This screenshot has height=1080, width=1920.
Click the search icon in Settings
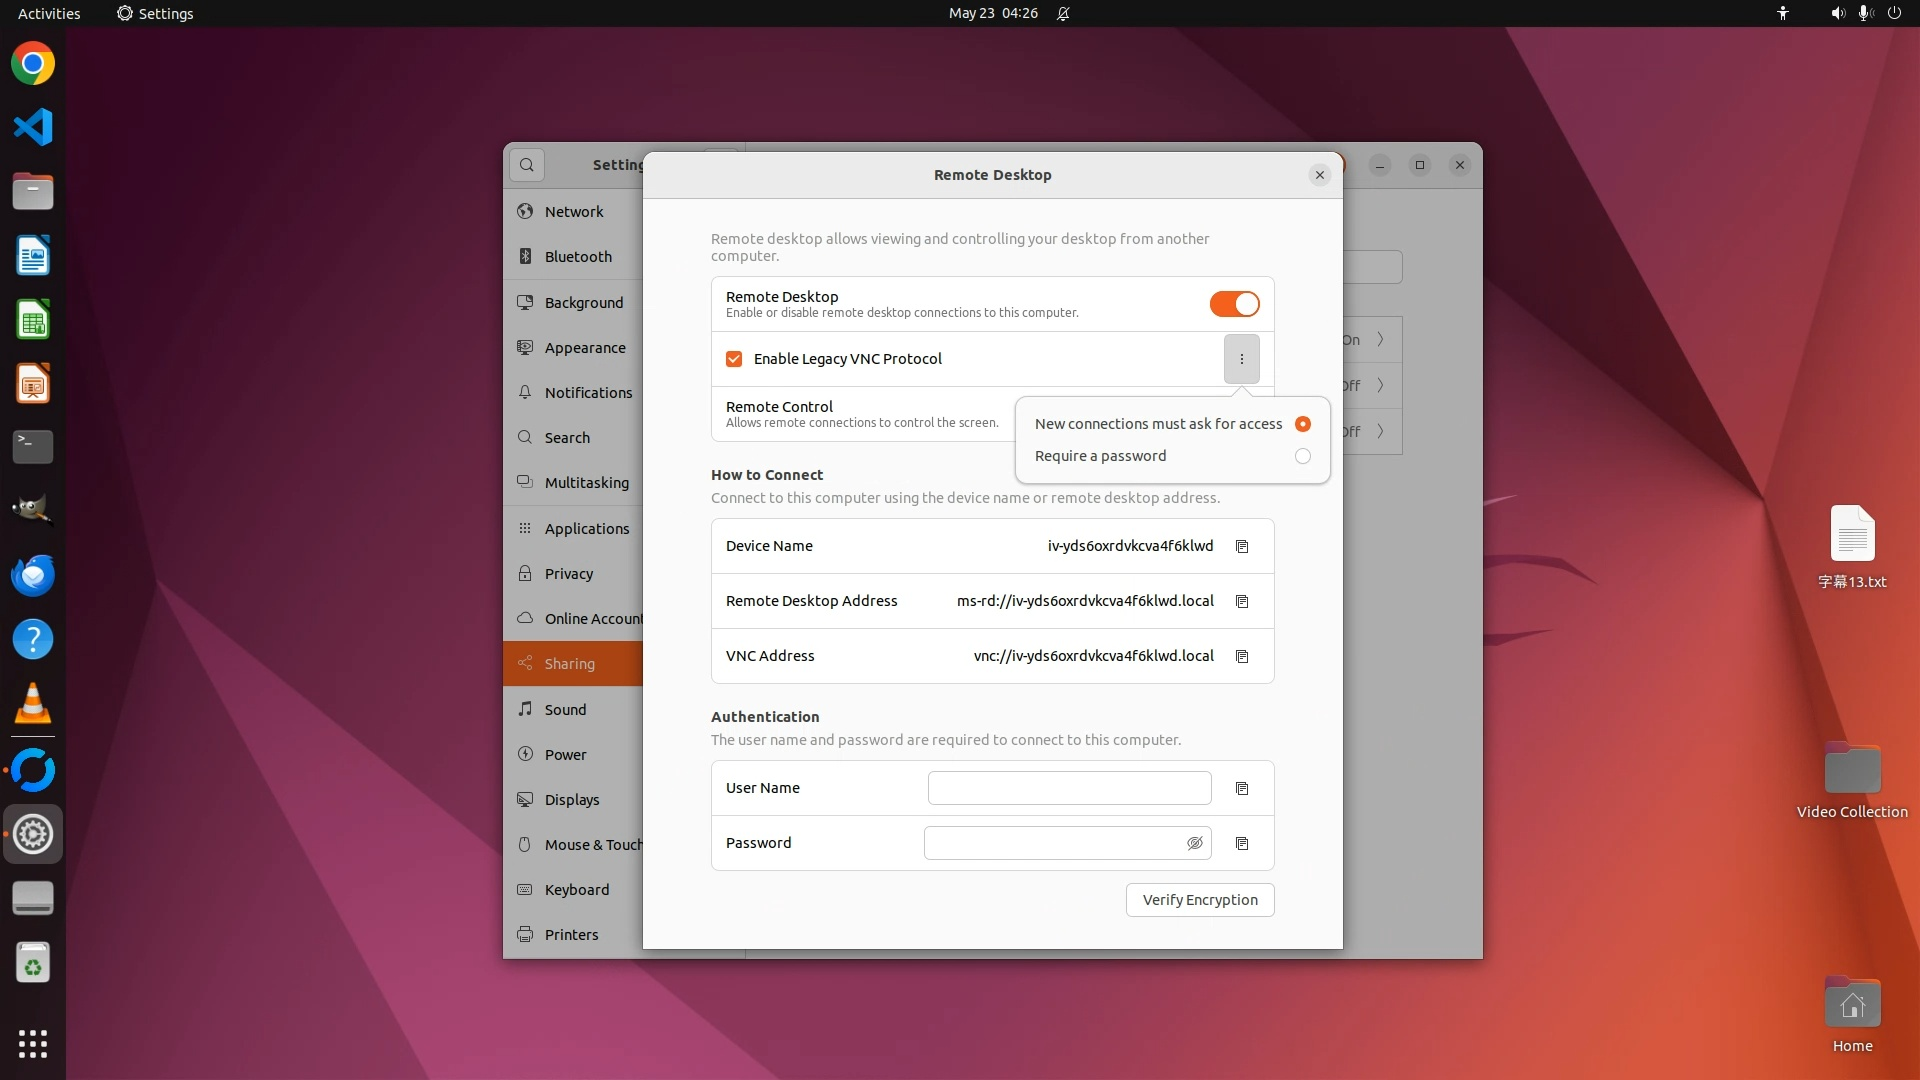[x=527, y=165]
